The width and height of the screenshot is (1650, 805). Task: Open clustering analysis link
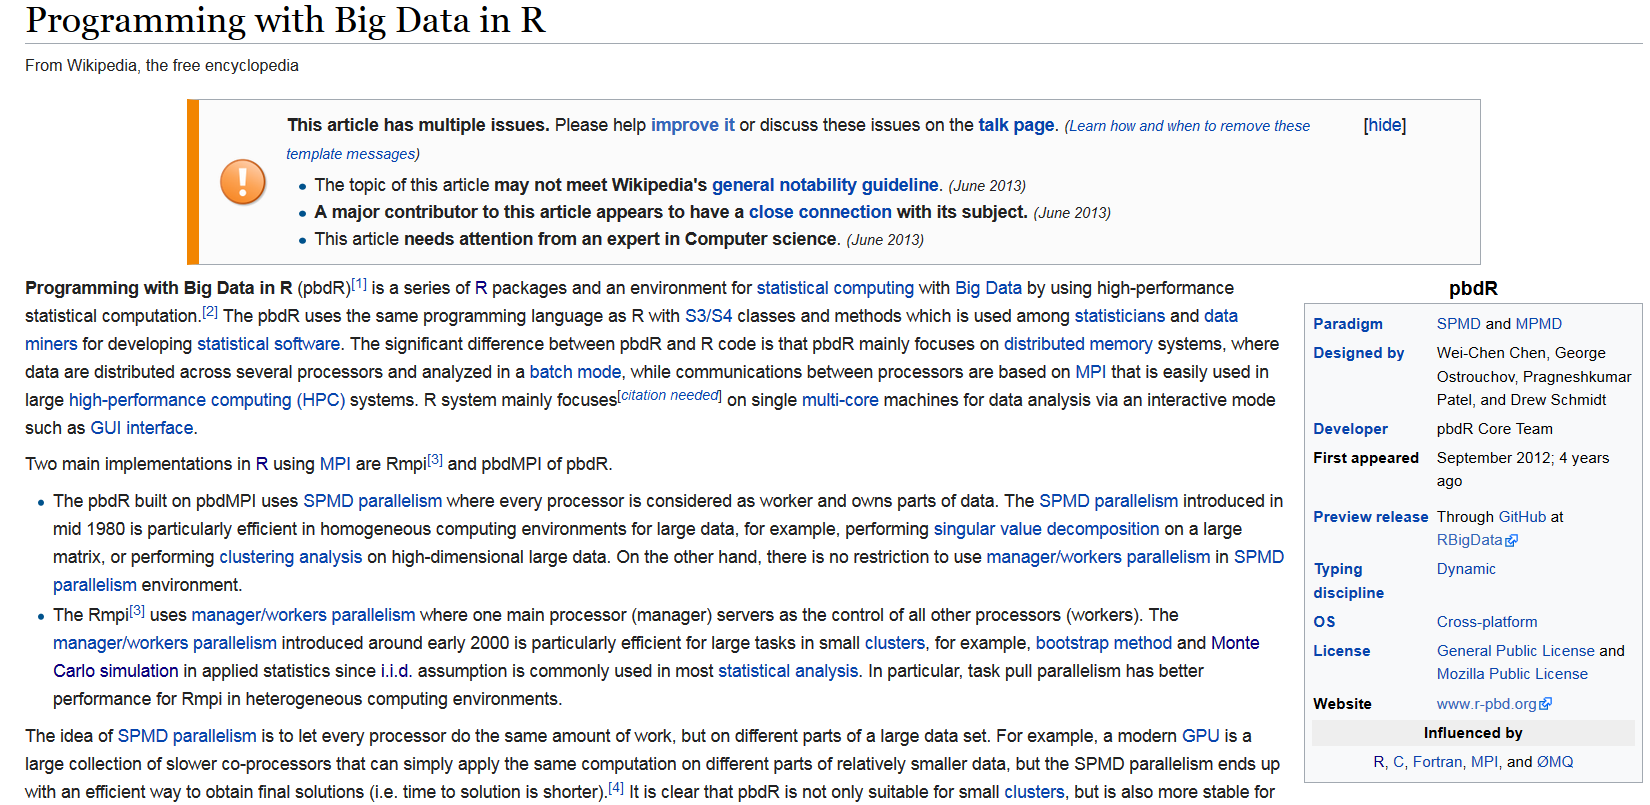pyautogui.click(x=291, y=557)
